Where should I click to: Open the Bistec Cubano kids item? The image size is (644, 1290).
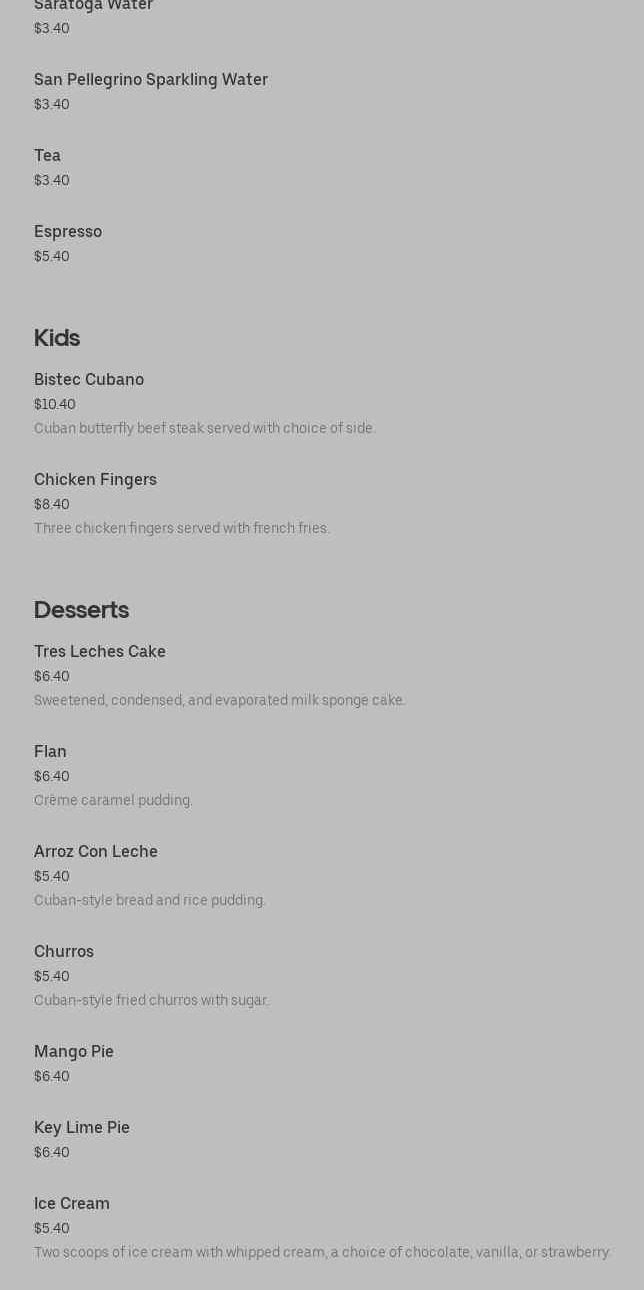coord(89,380)
